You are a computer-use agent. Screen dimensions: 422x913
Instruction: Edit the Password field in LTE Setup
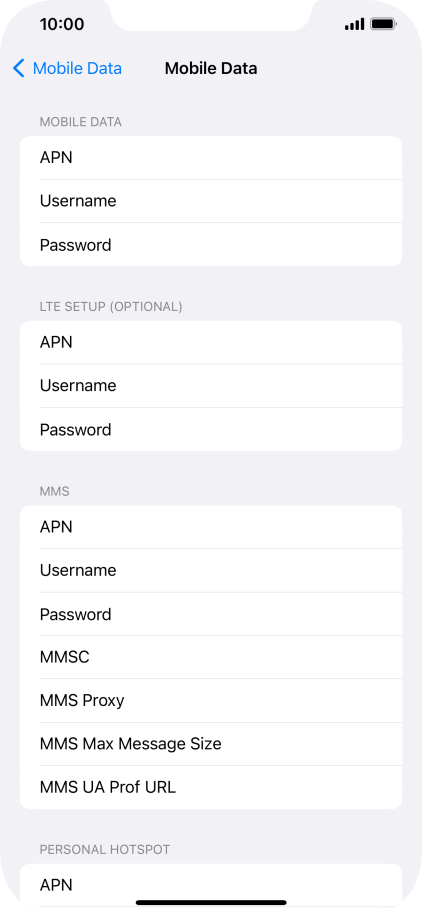point(211,429)
